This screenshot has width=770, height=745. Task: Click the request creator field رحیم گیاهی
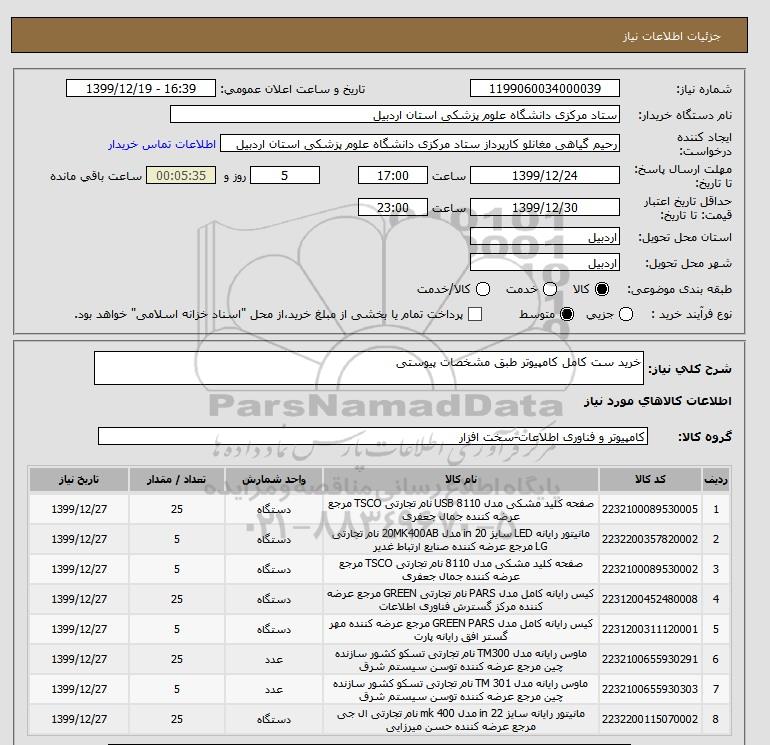click(x=420, y=143)
